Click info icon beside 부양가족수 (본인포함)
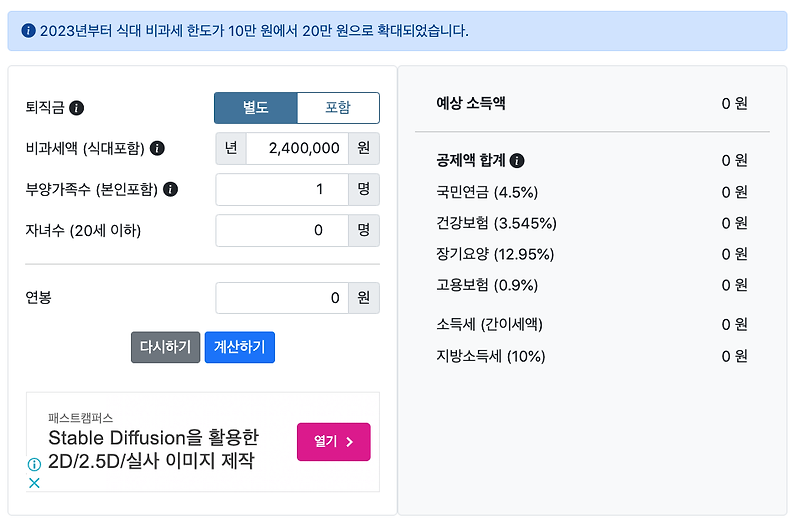 coord(170,189)
